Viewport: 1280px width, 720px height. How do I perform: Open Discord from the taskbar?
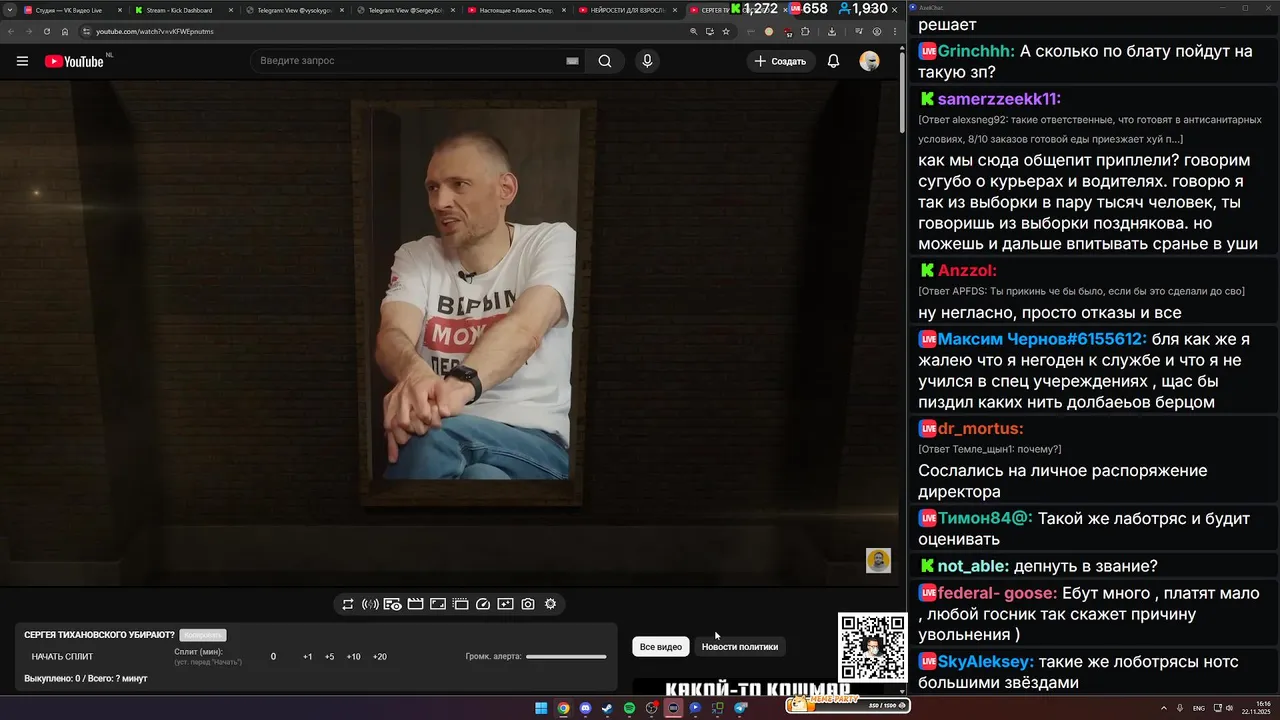click(x=585, y=708)
